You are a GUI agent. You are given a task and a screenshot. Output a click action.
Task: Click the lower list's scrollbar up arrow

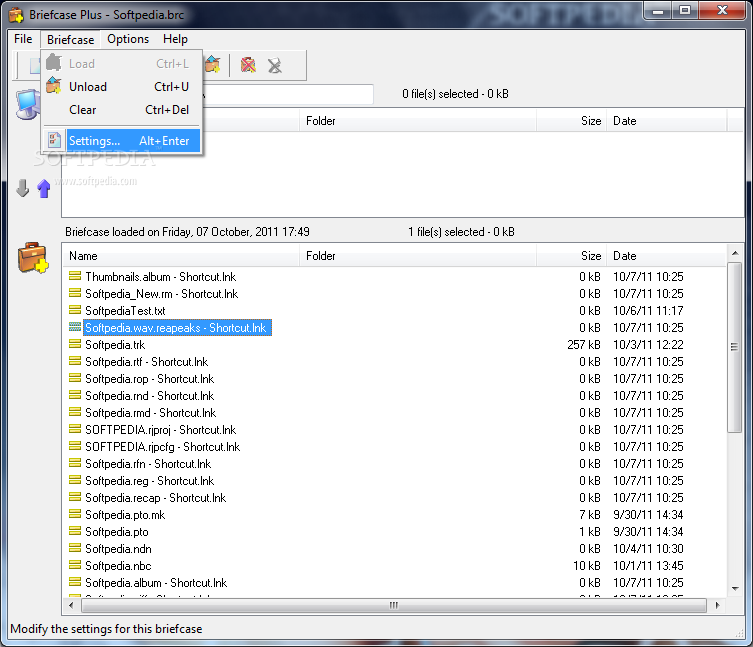pos(735,253)
